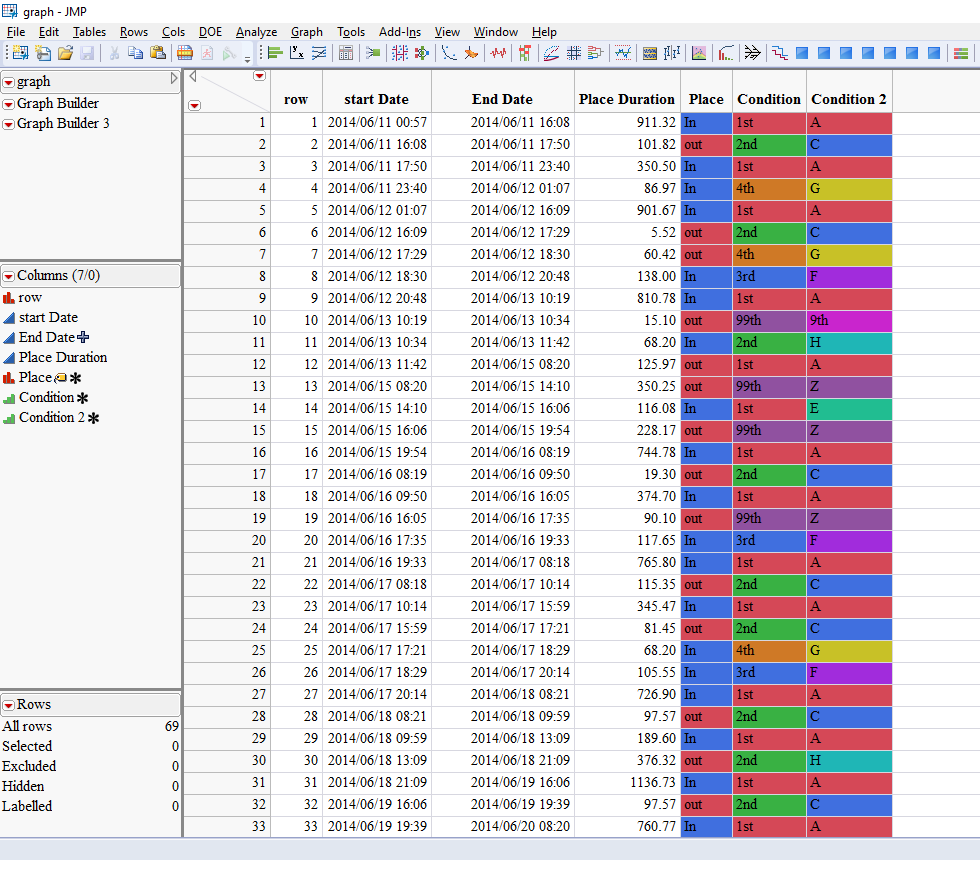This screenshot has height=896, width=980.
Task: Open the Analyze menu
Action: coord(256,32)
